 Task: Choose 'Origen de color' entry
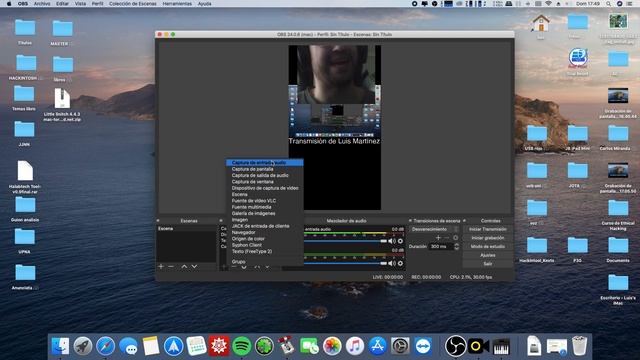pyautogui.click(x=264, y=239)
